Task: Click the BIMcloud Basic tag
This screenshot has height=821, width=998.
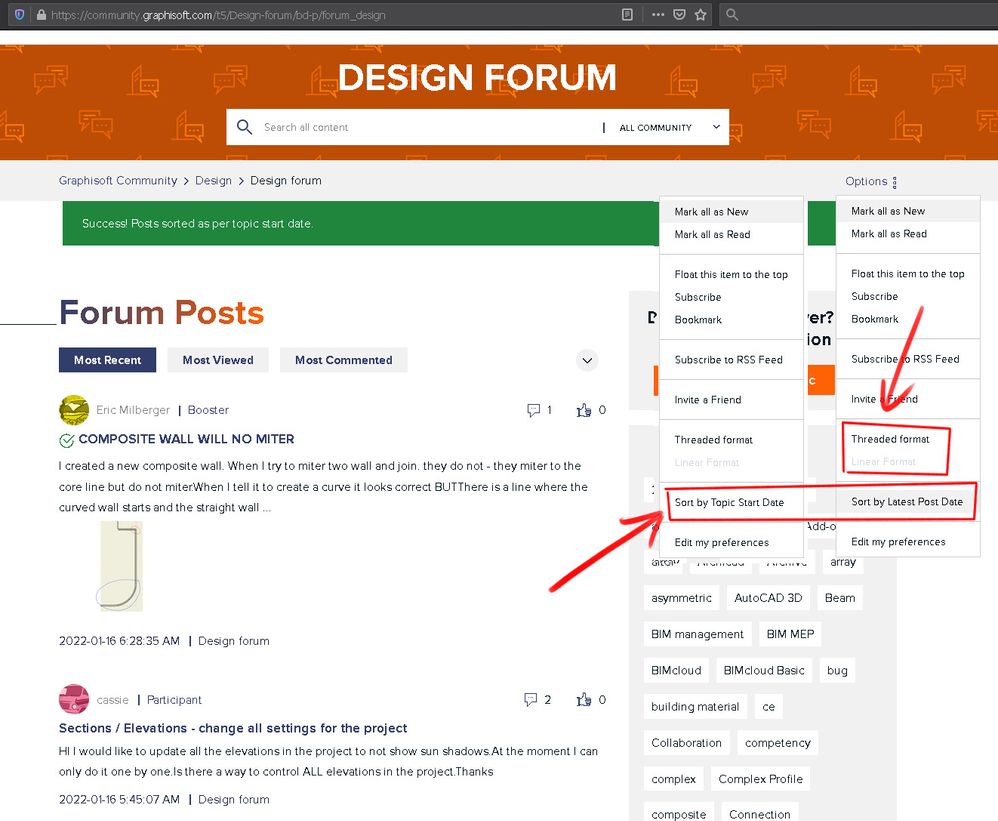Action: point(764,671)
